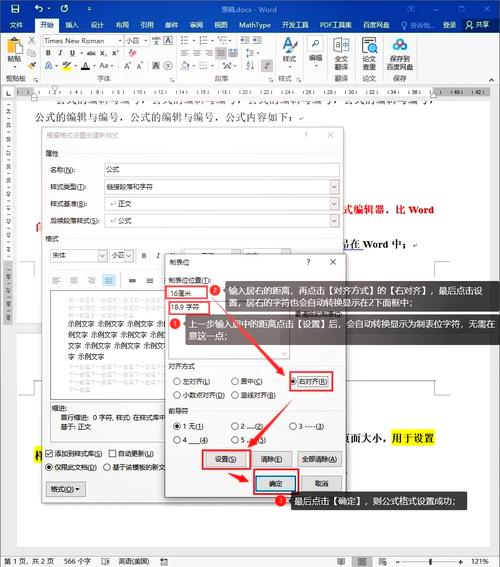Open the Format (格式) dropdown button
The image size is (500, 567).
[x=65, y=489]
